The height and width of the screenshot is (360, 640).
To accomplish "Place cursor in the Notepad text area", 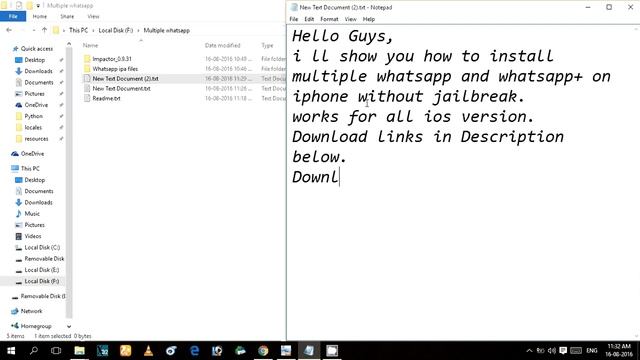I will point(461,182).
